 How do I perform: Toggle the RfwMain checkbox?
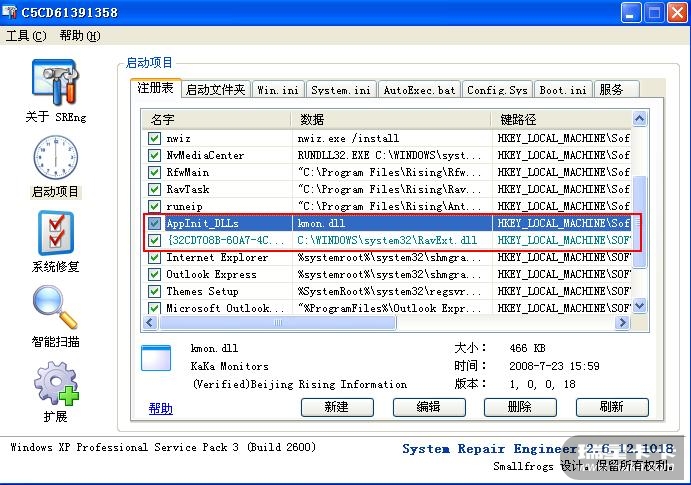coord(154,172)
